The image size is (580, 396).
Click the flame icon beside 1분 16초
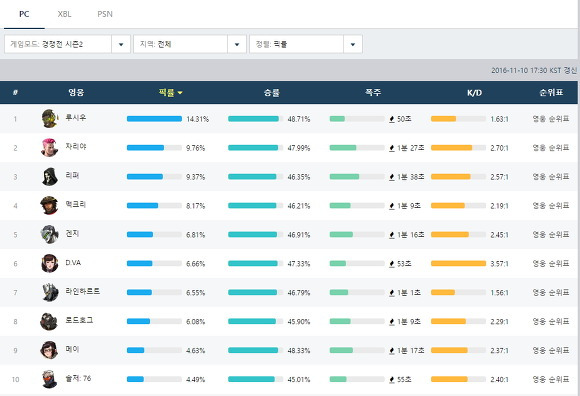point(392,235)
